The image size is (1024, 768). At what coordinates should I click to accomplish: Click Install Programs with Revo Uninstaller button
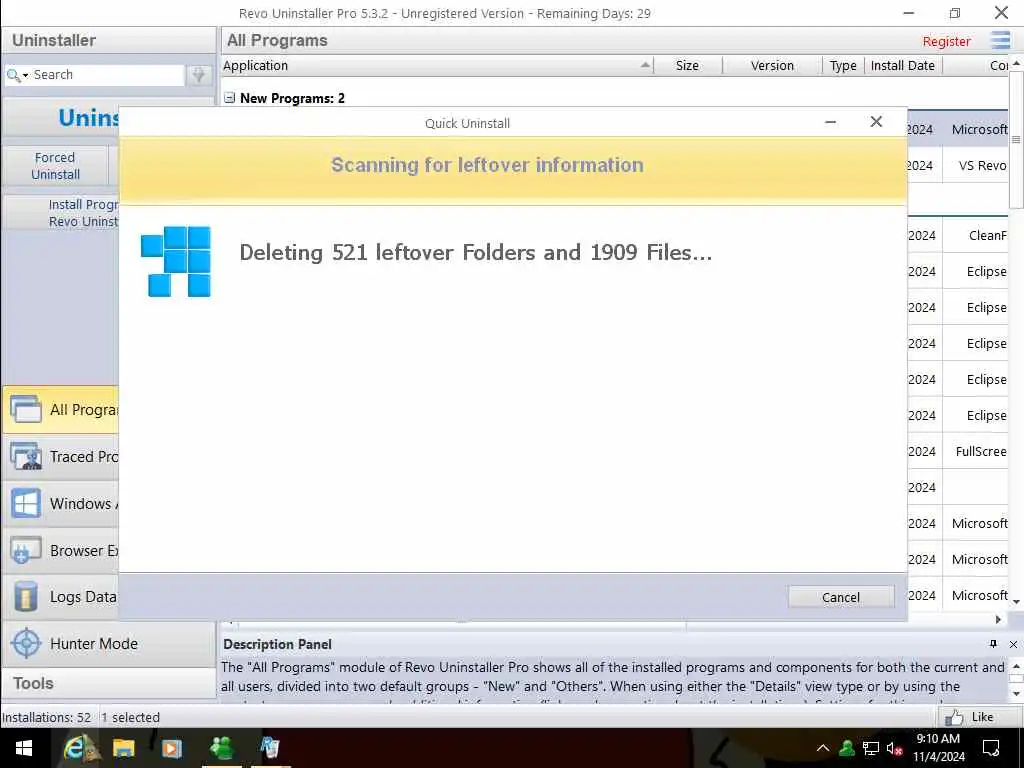[x=61, y=213]
